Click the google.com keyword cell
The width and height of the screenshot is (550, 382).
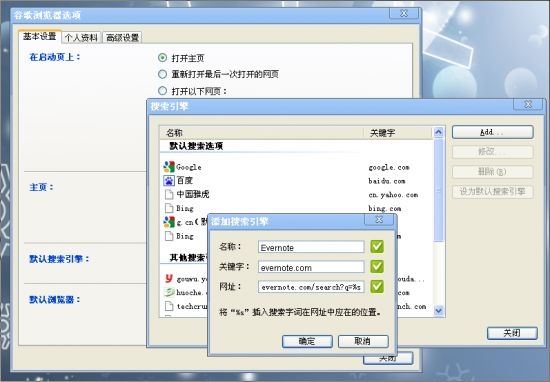[389, 167]
